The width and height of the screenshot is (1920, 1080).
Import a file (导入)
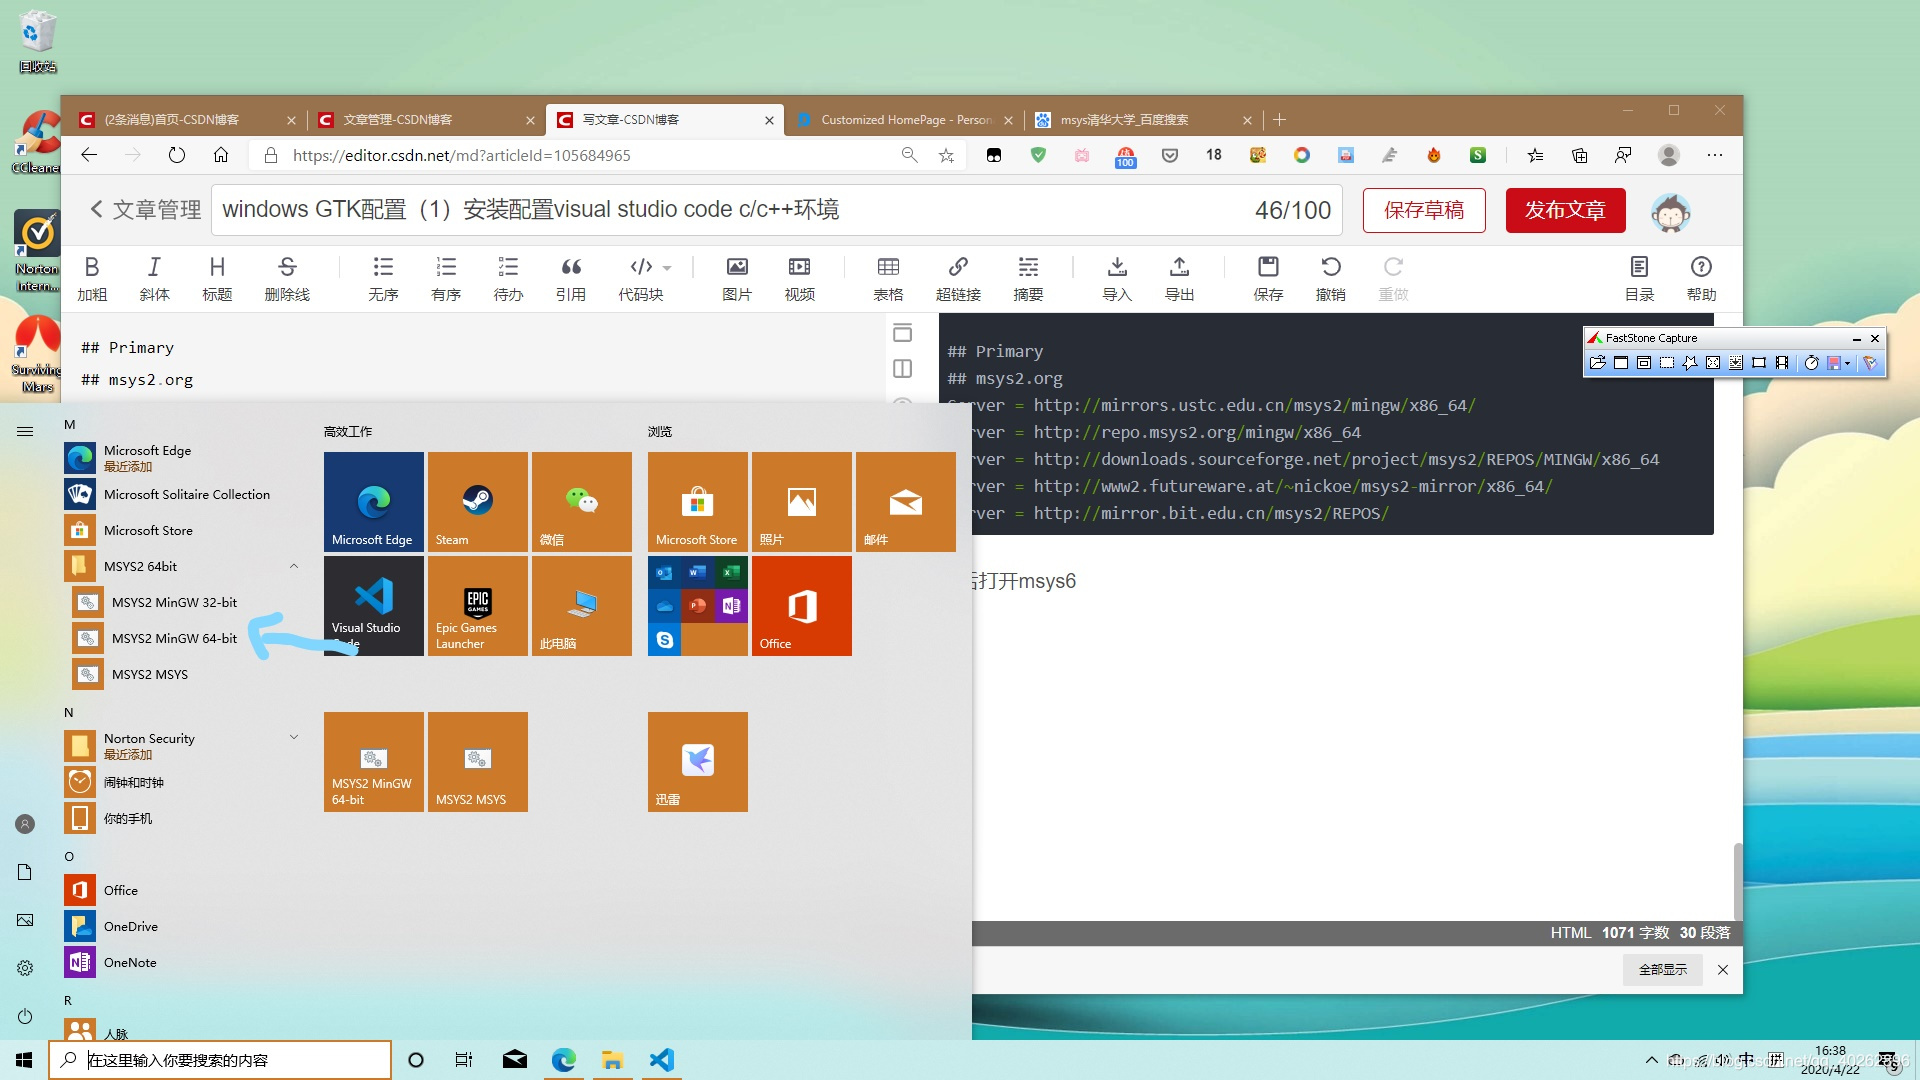[1117, 278]
